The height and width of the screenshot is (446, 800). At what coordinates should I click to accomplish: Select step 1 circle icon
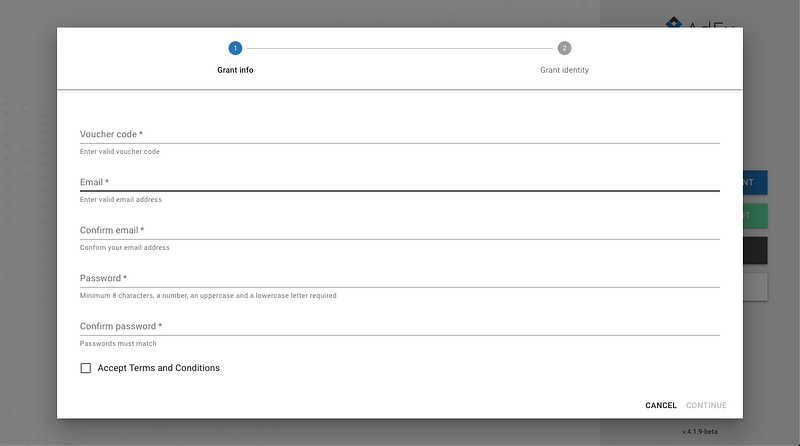(235, 48)
